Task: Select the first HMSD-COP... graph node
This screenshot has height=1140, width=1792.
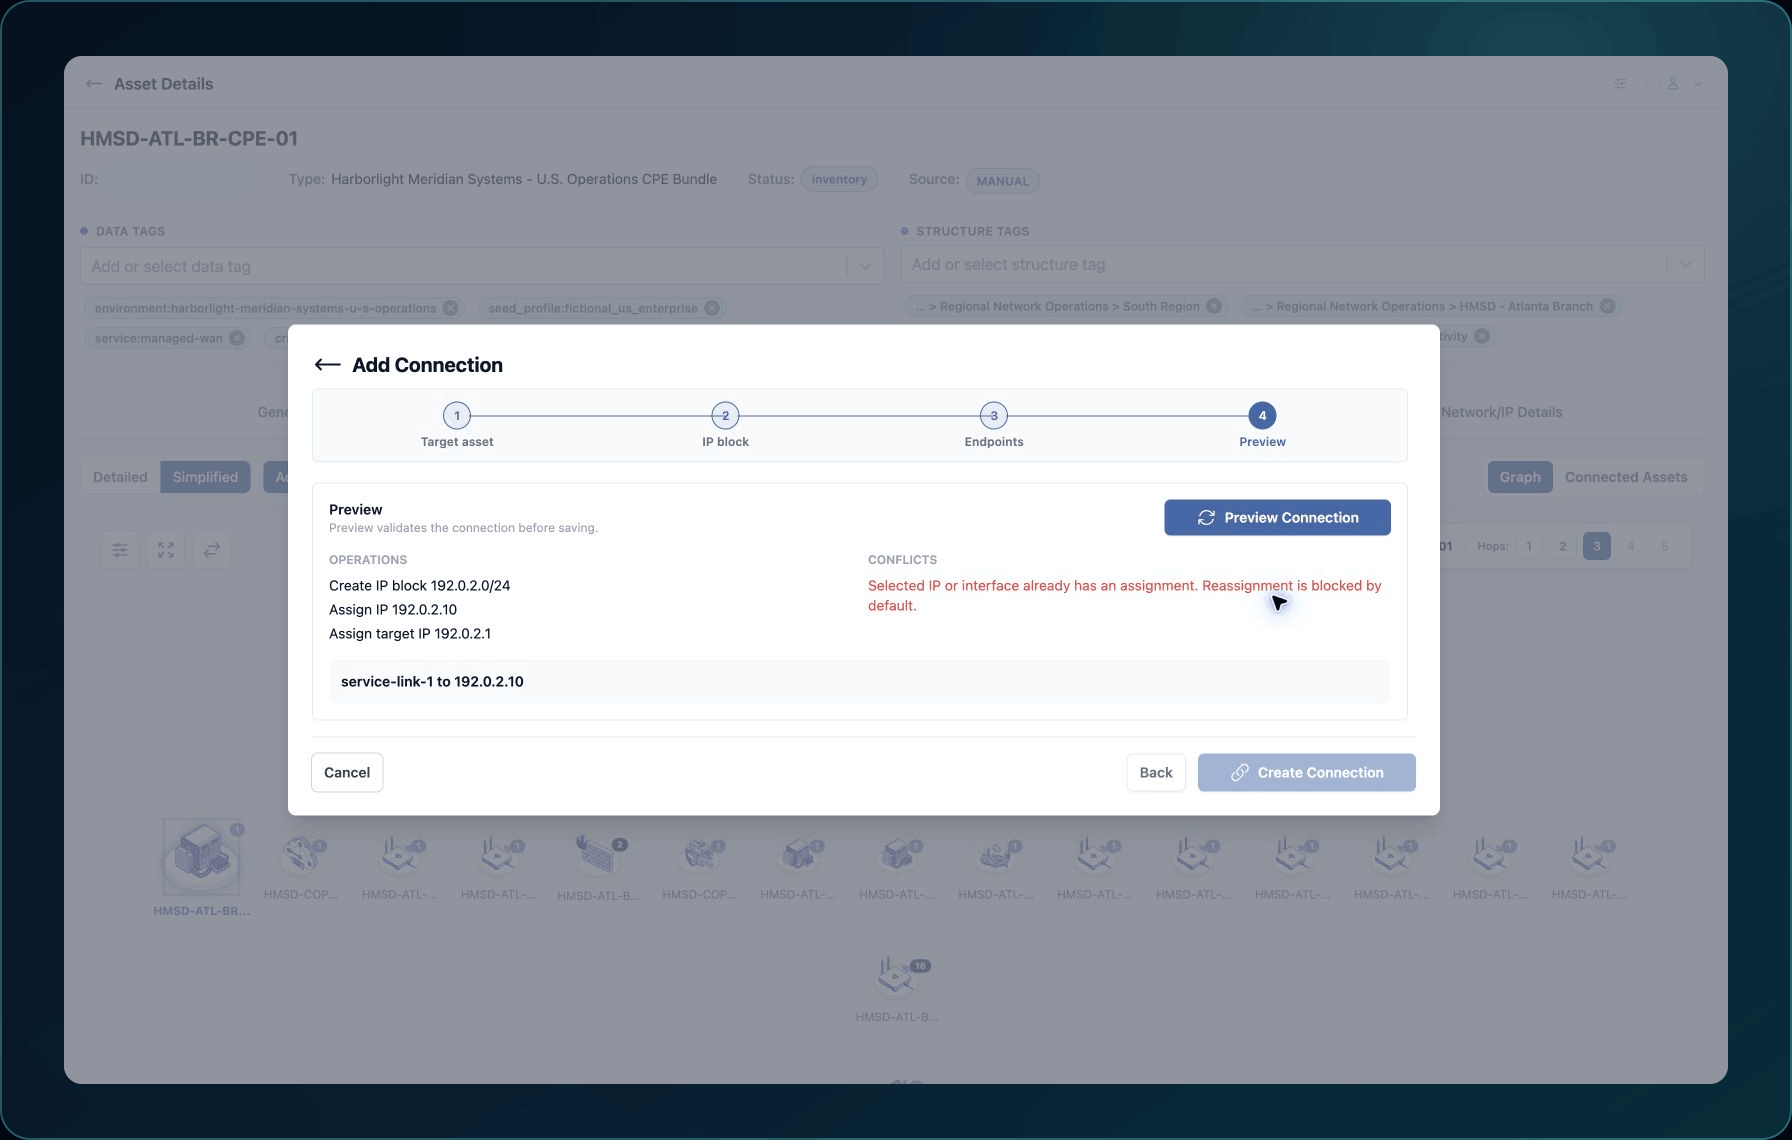Action: click(301, 857)
